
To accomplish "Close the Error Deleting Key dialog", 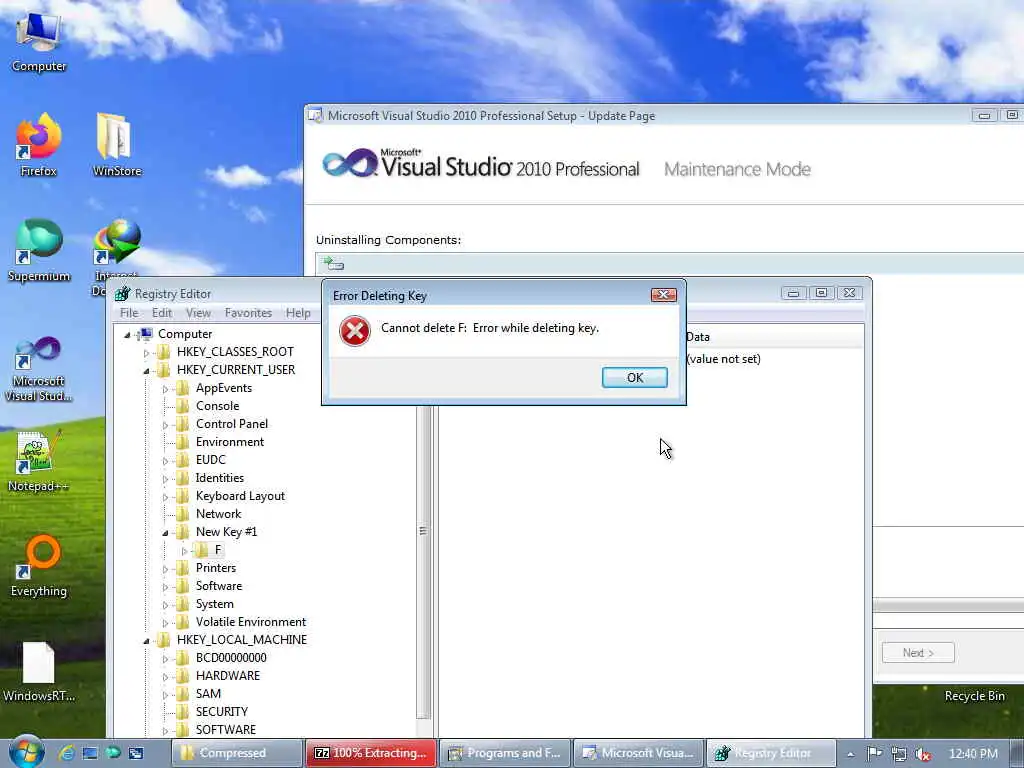I will [663, 295].
